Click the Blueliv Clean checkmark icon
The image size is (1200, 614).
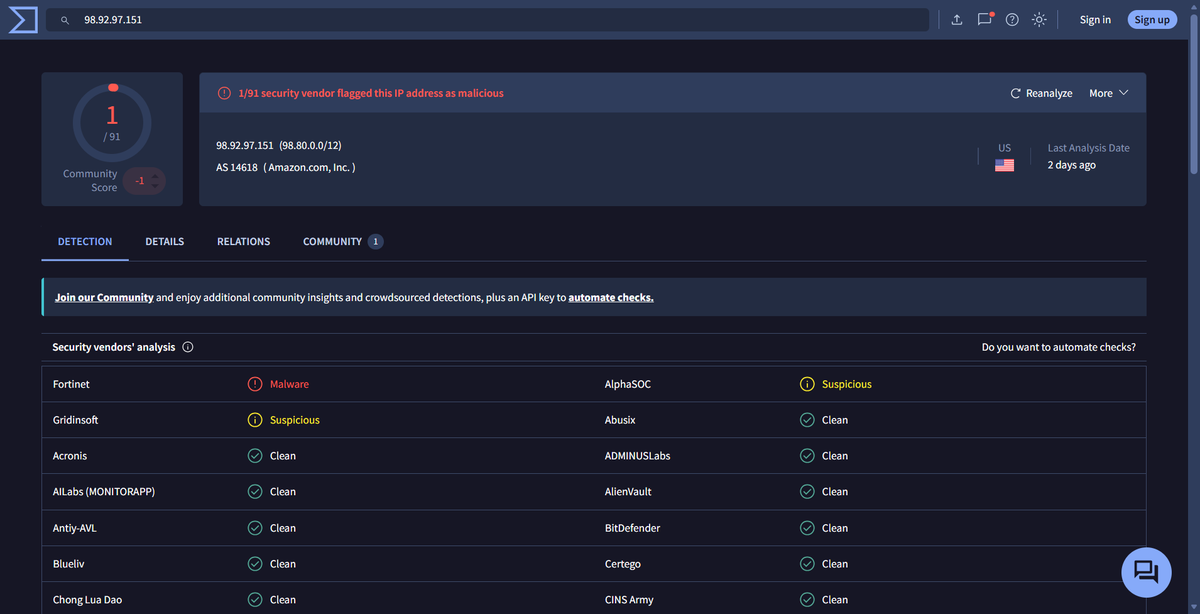click(255, 564)
